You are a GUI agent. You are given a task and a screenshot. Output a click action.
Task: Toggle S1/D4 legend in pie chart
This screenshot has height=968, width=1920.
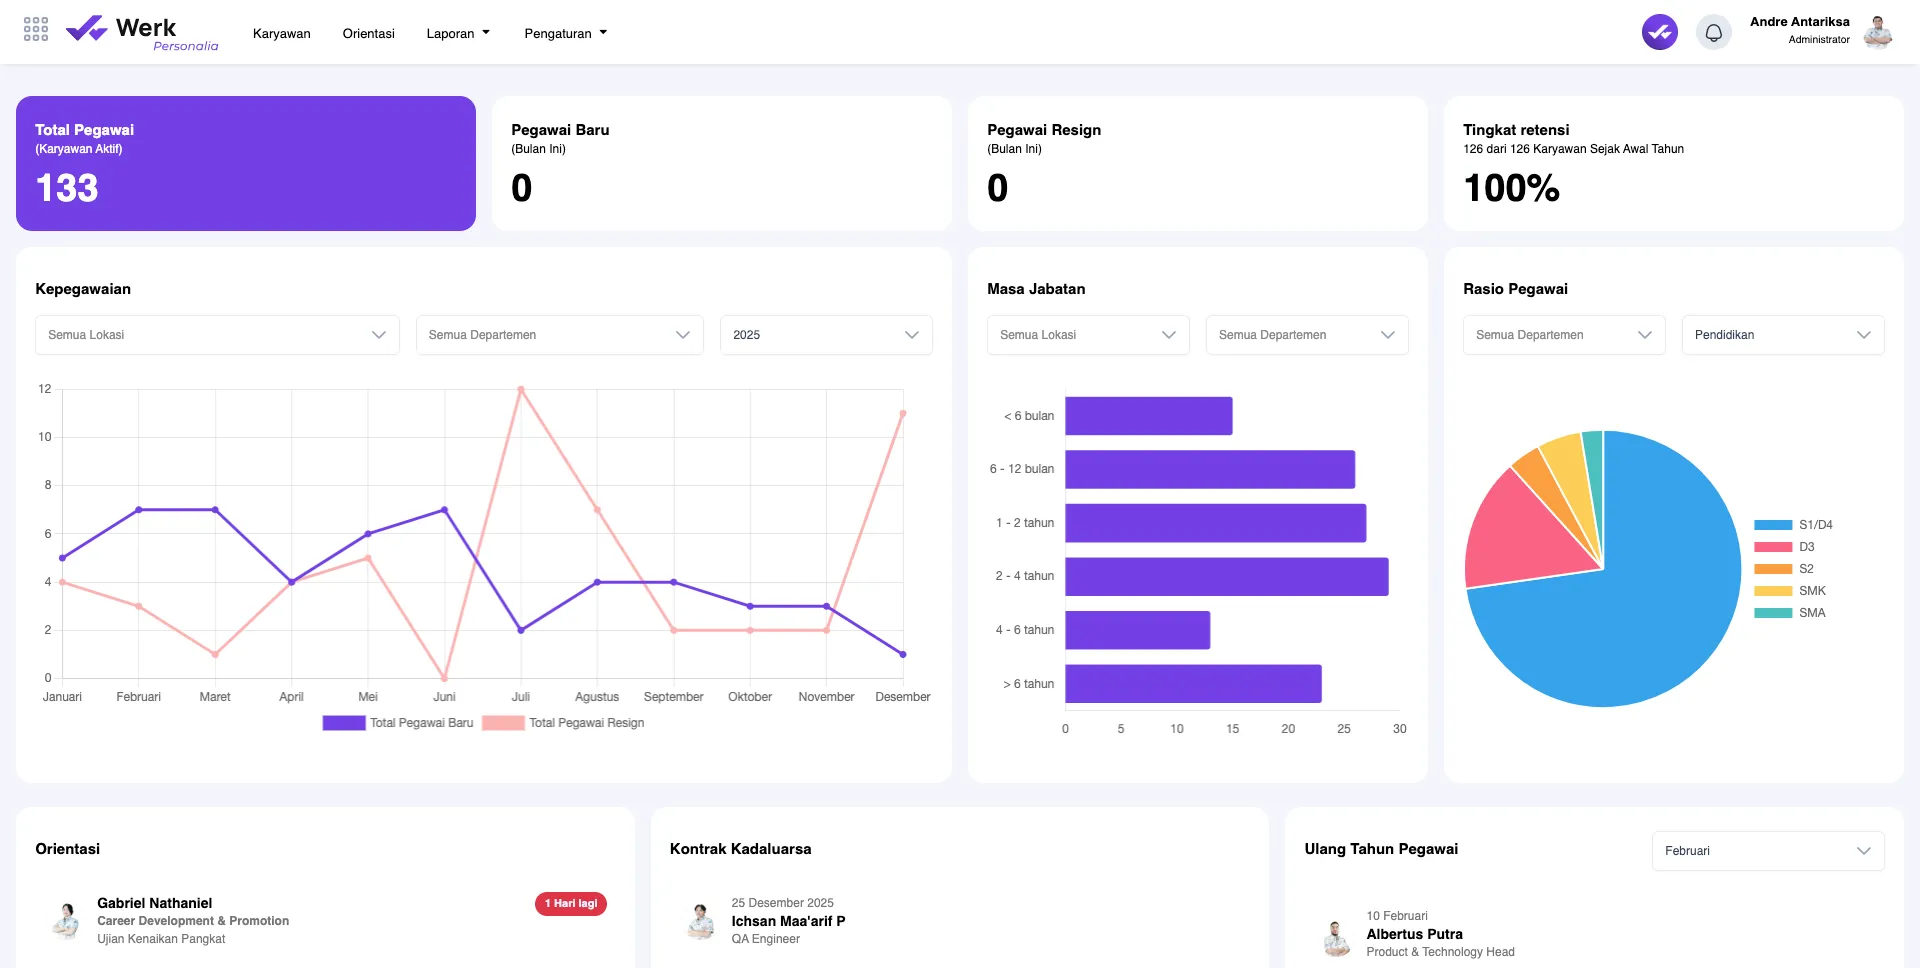pyautogui.click(x=1793, y=525)
